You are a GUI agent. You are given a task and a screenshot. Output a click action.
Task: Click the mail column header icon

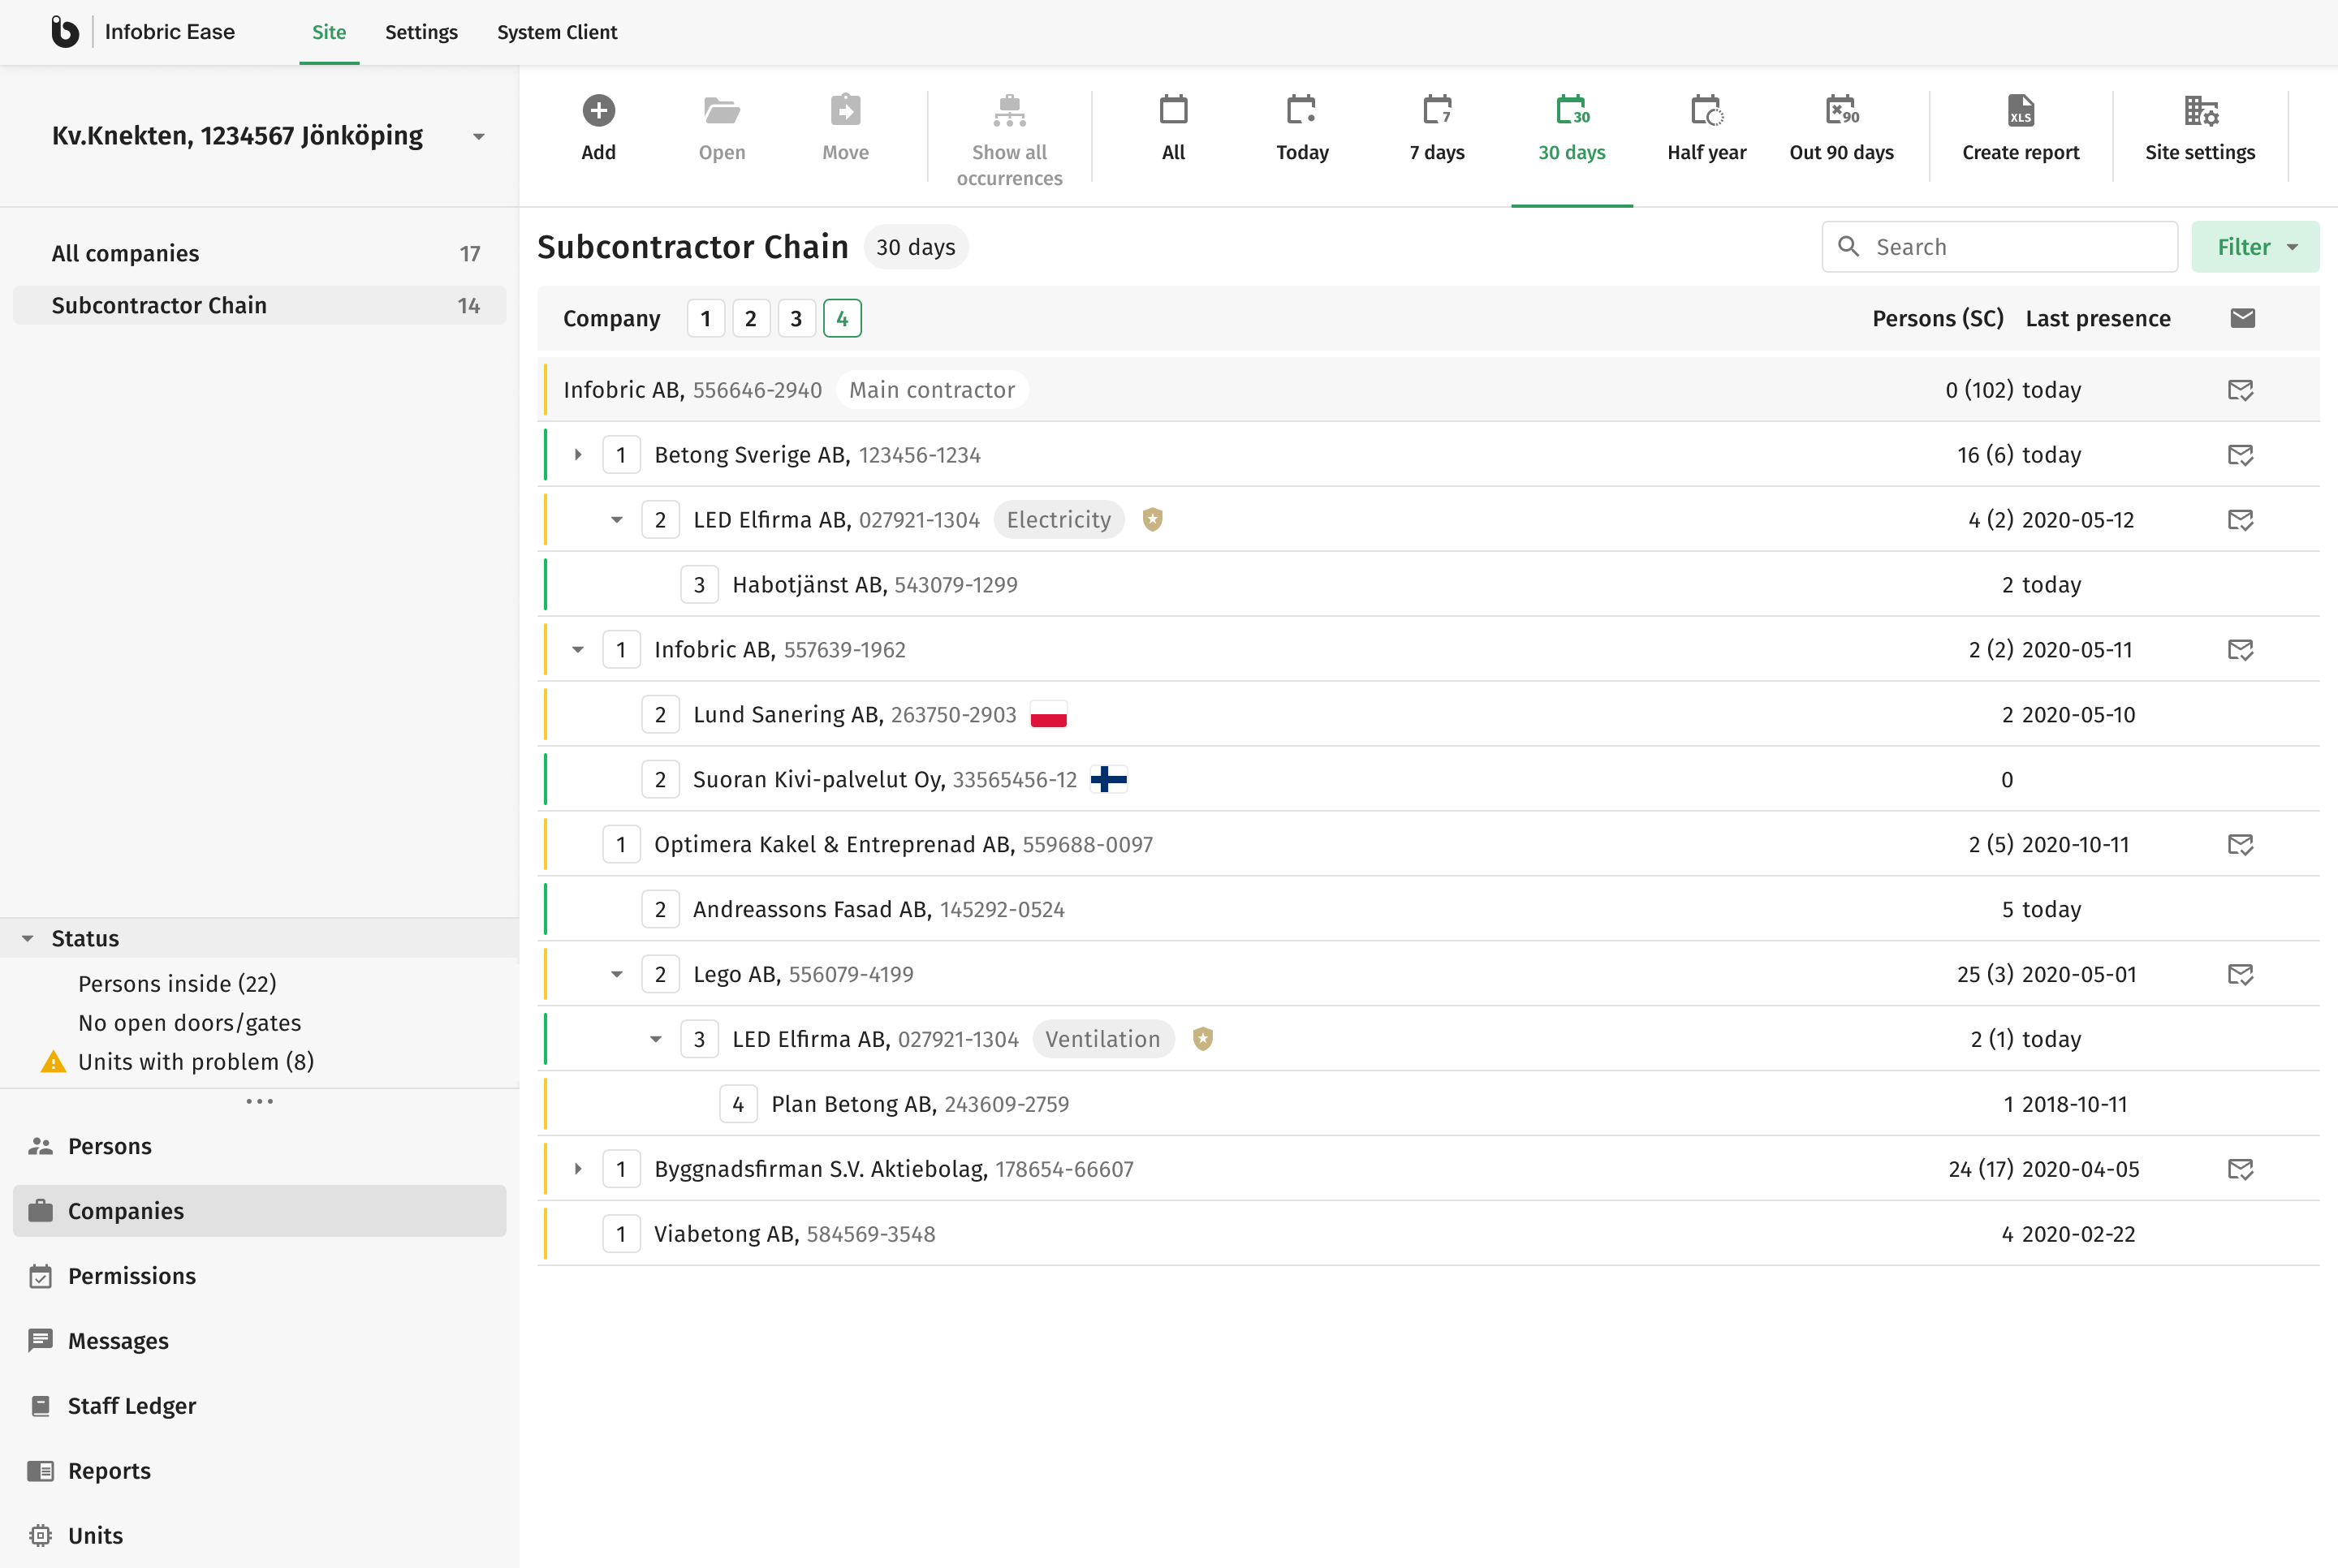pyautogui.click(x=2242, y=318)
